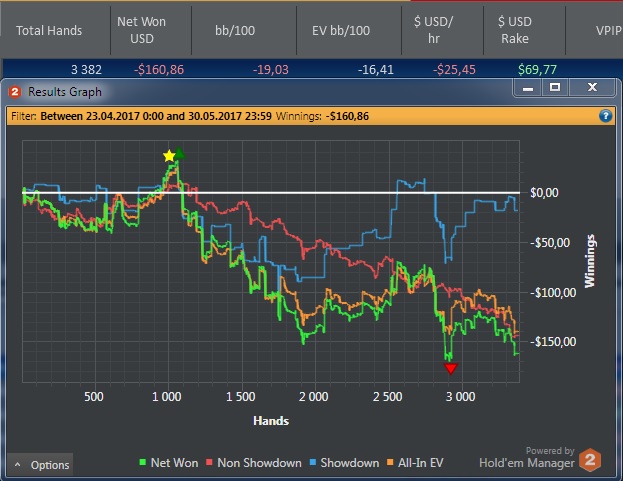Select the $69,77 rake cell
Screen dimensions: 623x481
(537, 70)
